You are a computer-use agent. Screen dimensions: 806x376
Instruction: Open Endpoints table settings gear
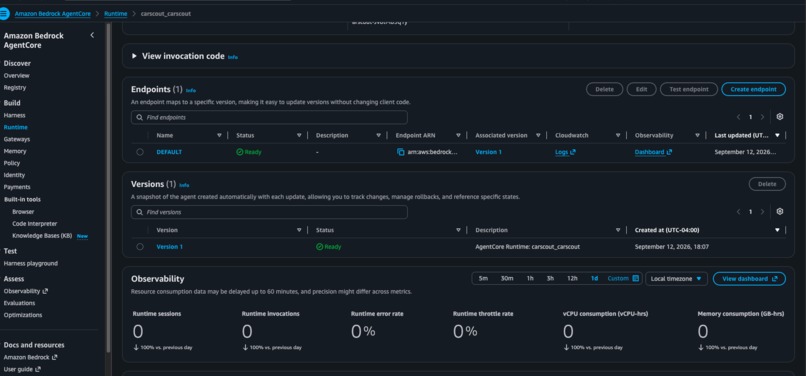[780, 117]
